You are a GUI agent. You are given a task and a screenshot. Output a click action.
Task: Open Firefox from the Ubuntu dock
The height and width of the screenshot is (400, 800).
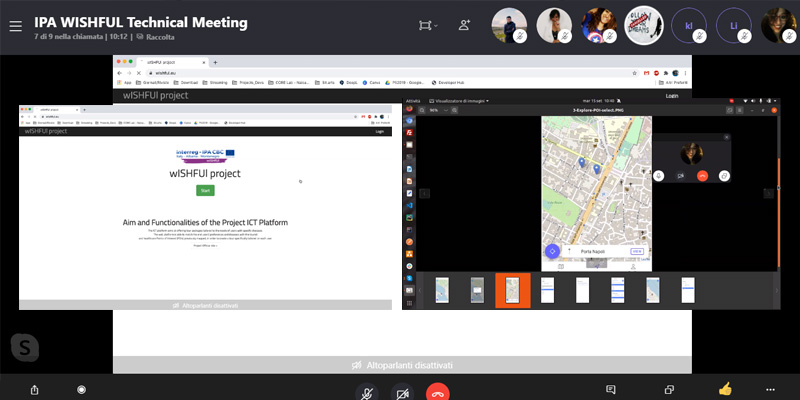click(409, 108)
